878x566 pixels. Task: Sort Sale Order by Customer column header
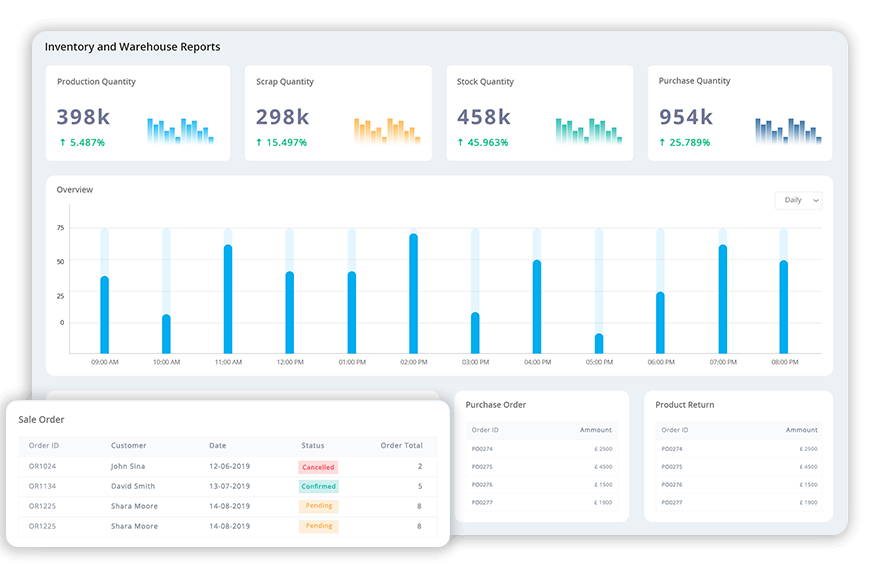(x=128, y=446)
